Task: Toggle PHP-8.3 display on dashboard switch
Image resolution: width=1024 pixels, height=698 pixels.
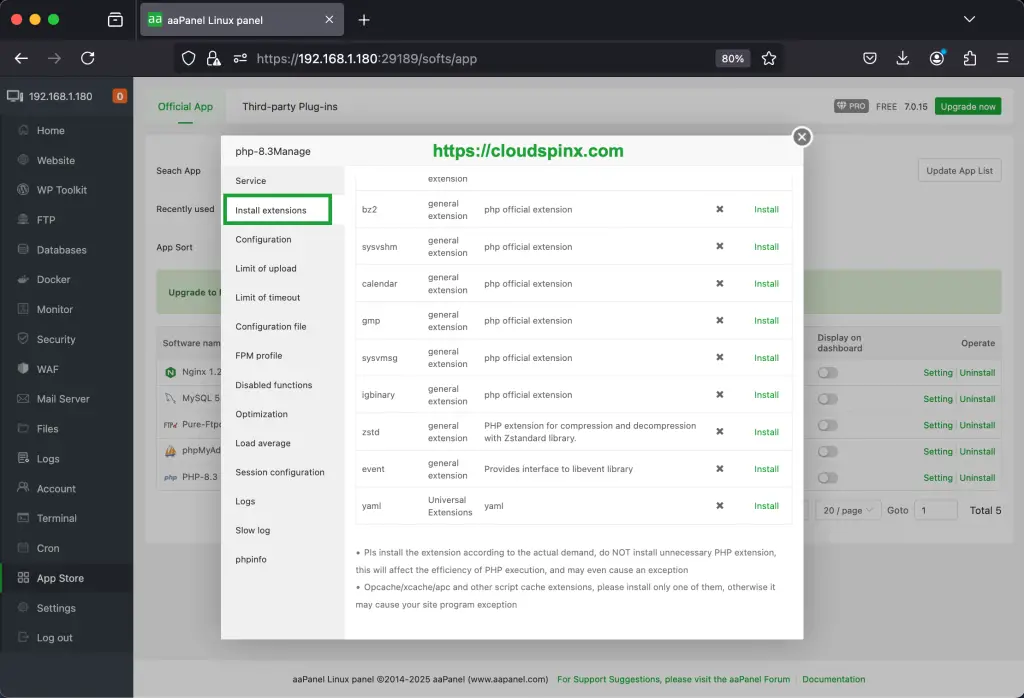Action: pos(827,478)
